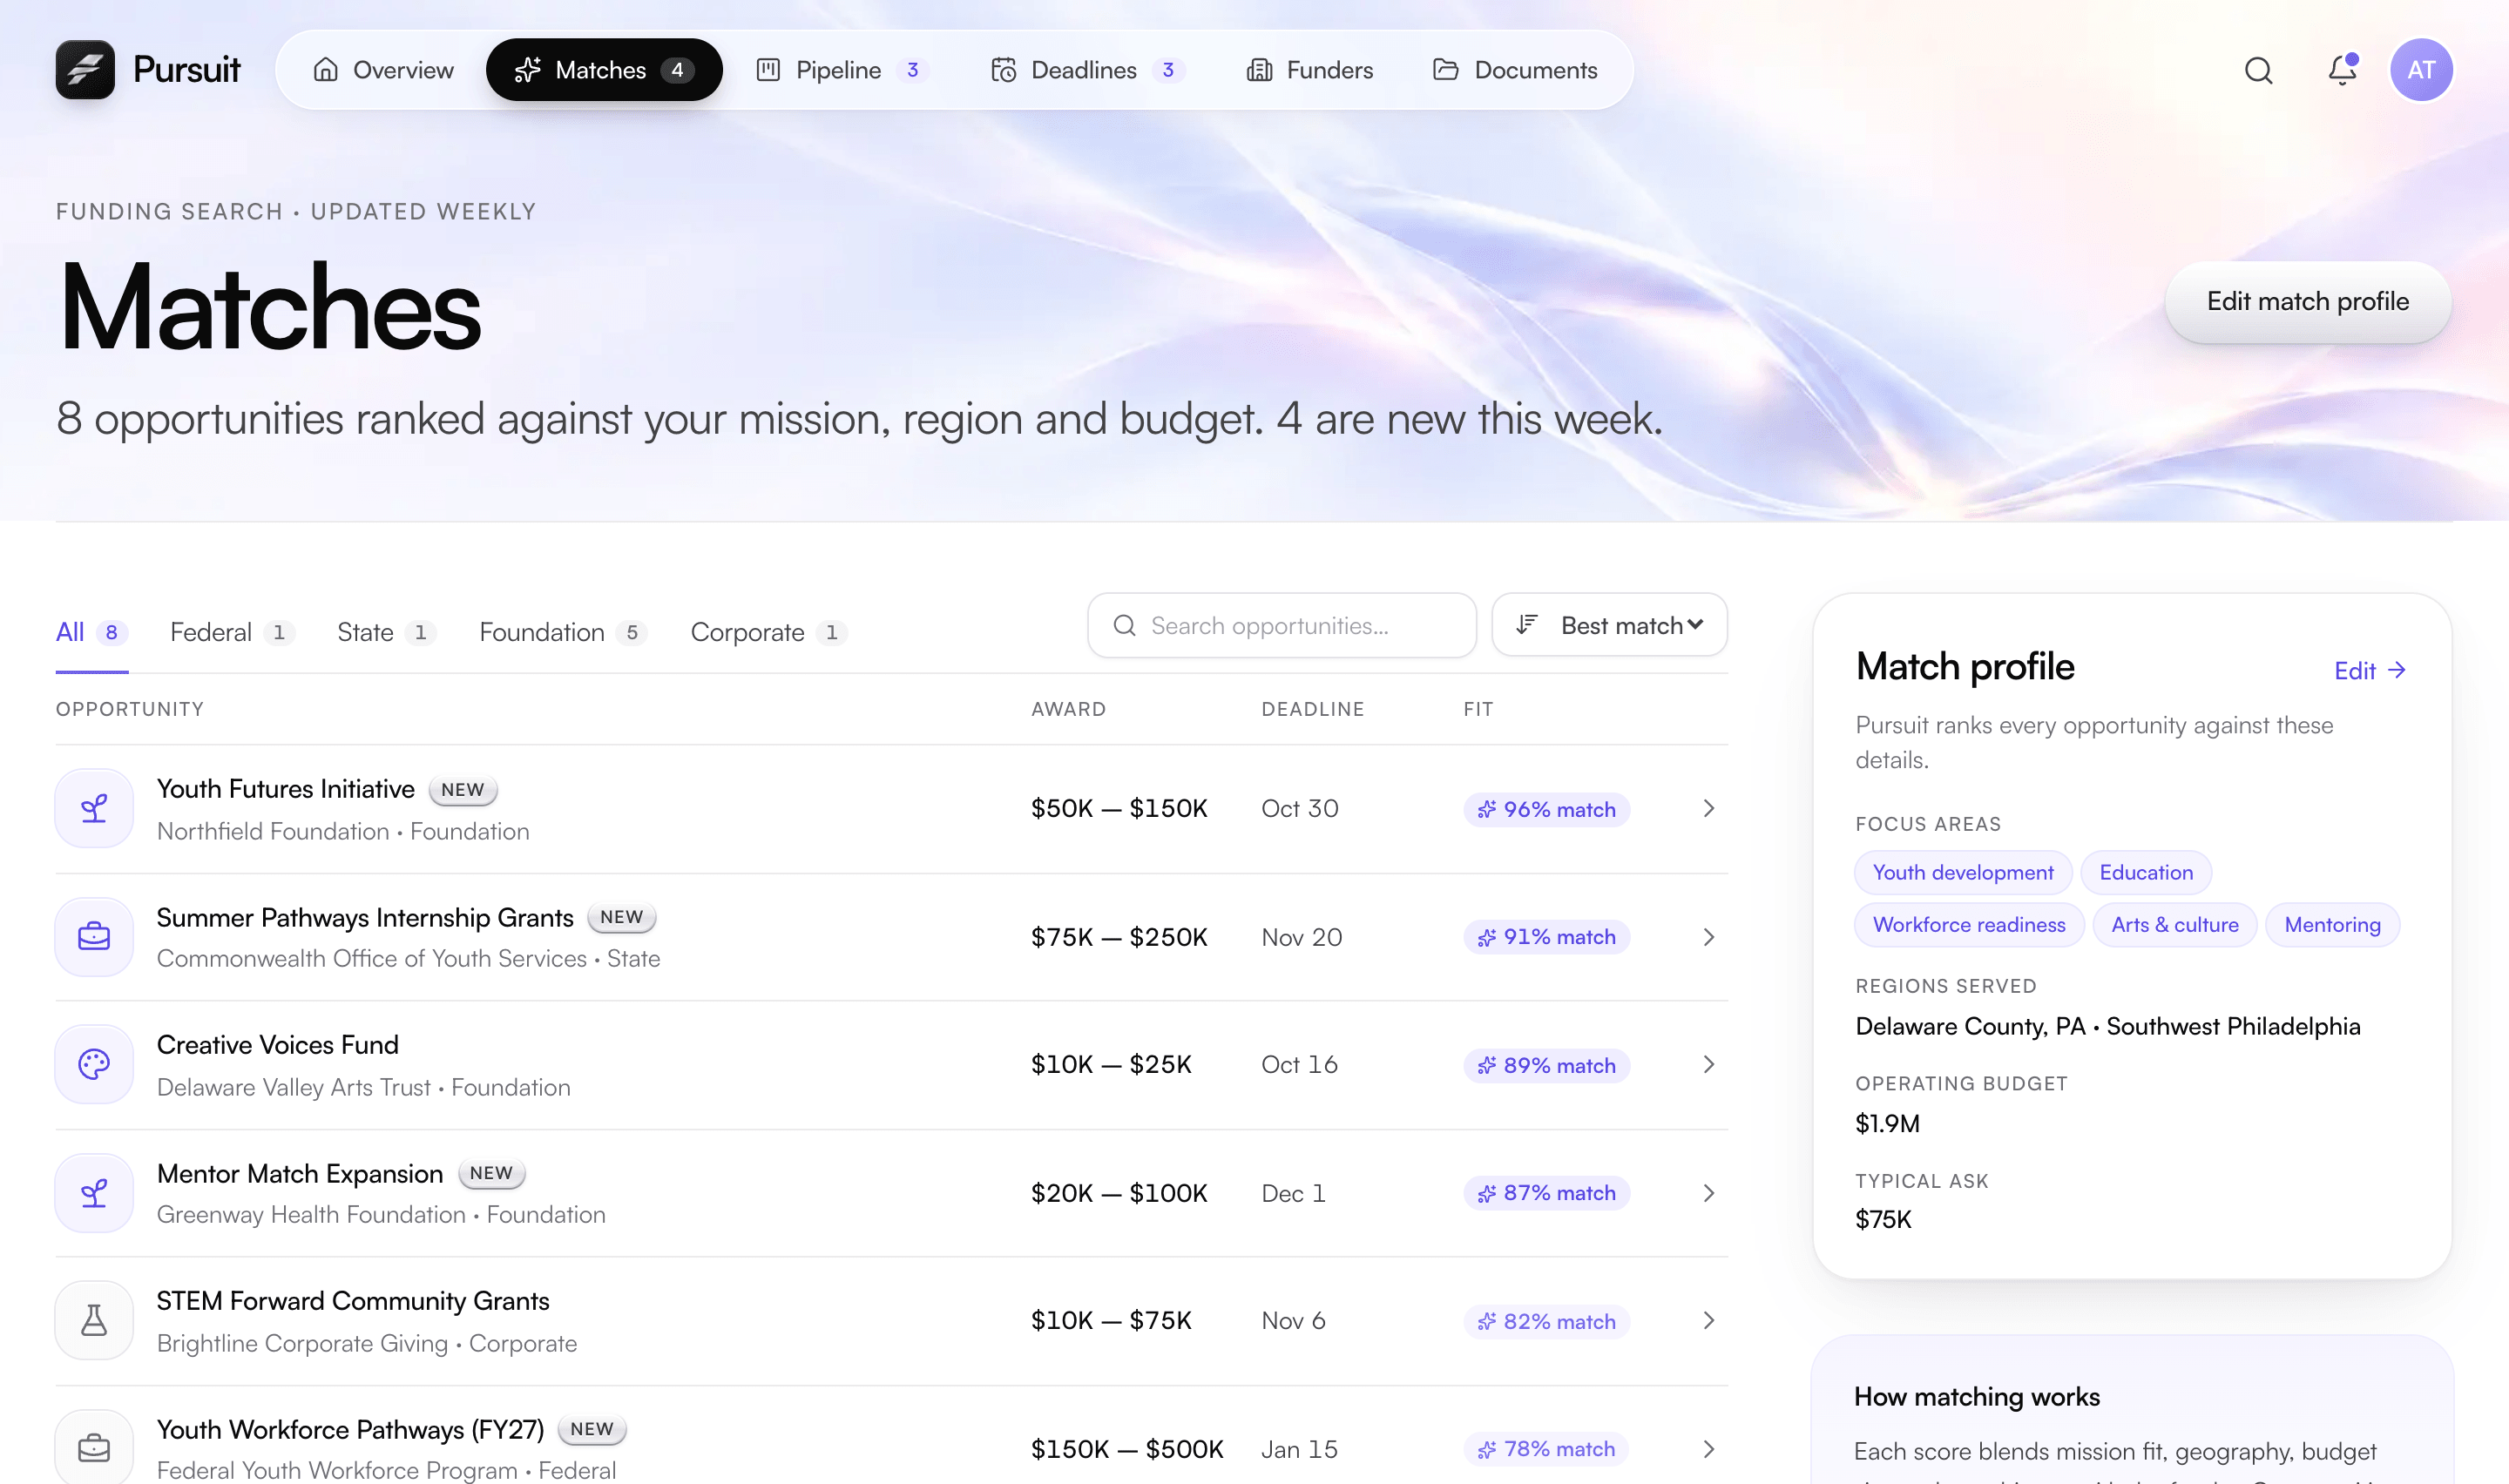Screen dimensions: 2509x1484
Task: Switch to the Federal tab
Action: click(232, 632)
